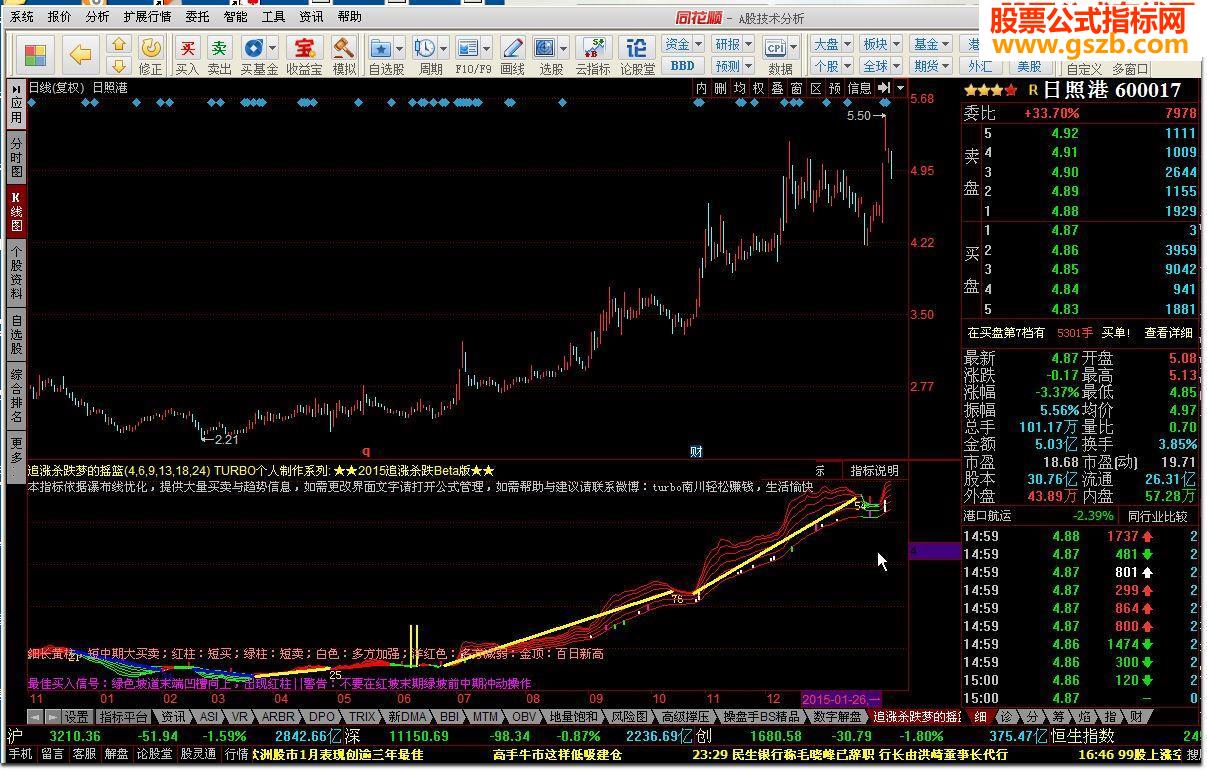Viewport: 1207px width, 770px height.
Task: Click the chart jump-to-end arrow icon
Action: [x=884, y=88]
